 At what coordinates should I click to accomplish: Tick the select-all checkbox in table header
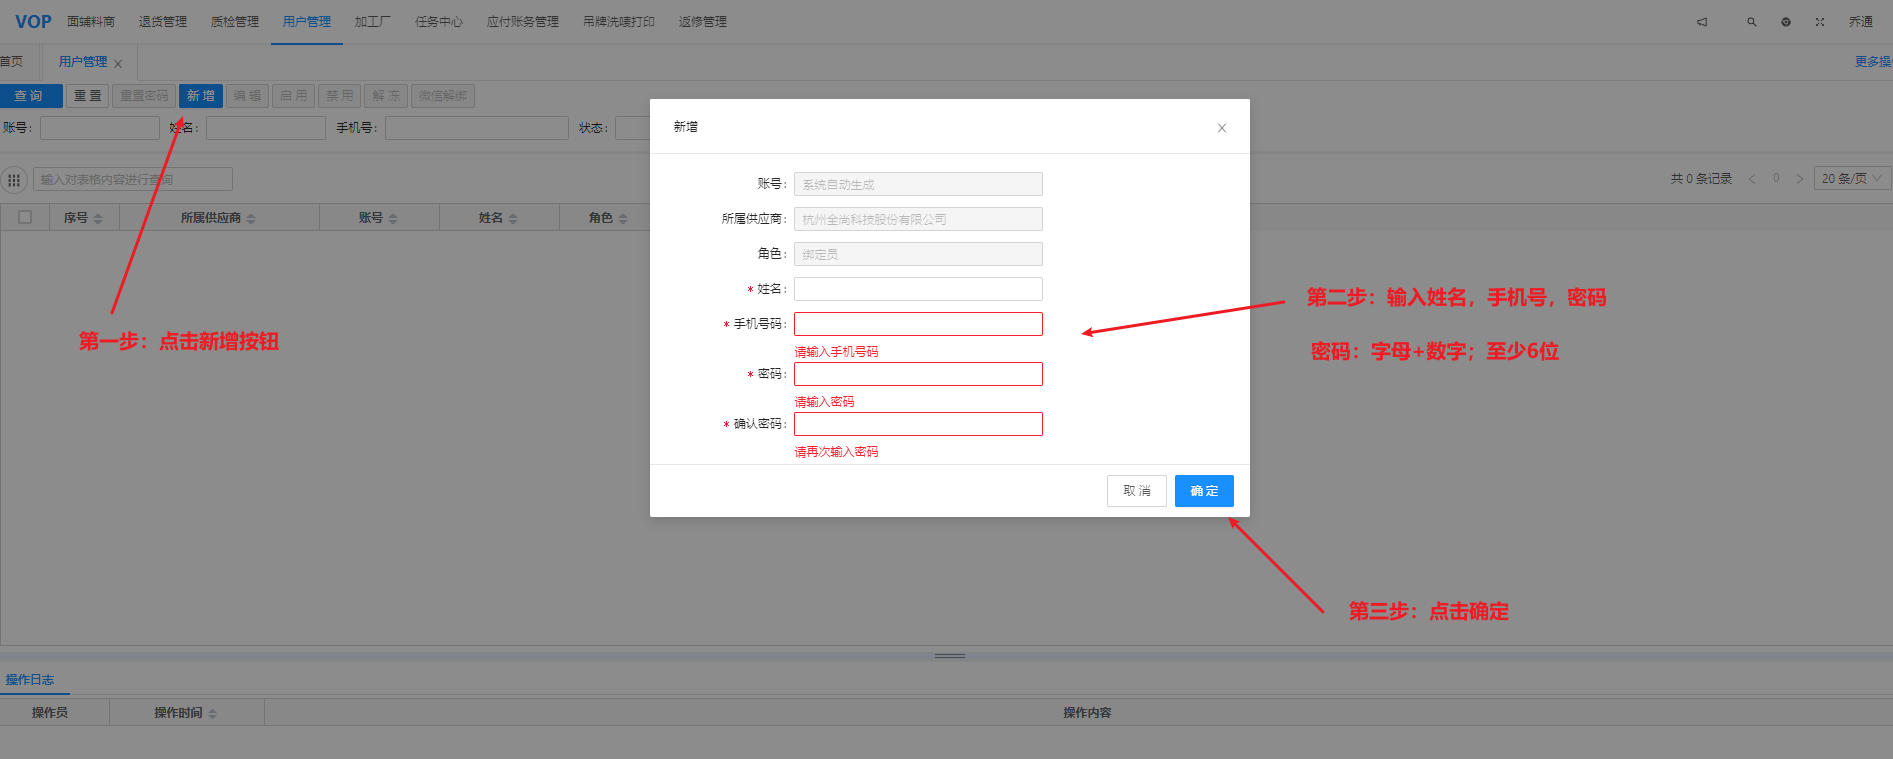pos(25,217)
